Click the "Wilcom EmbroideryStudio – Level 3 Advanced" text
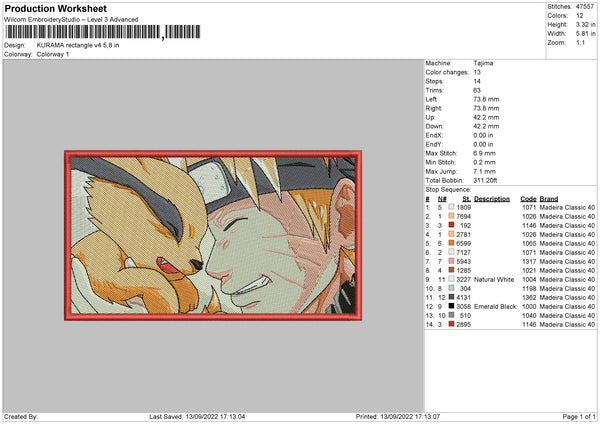This screenshot has height=424, width=600. 71,20
